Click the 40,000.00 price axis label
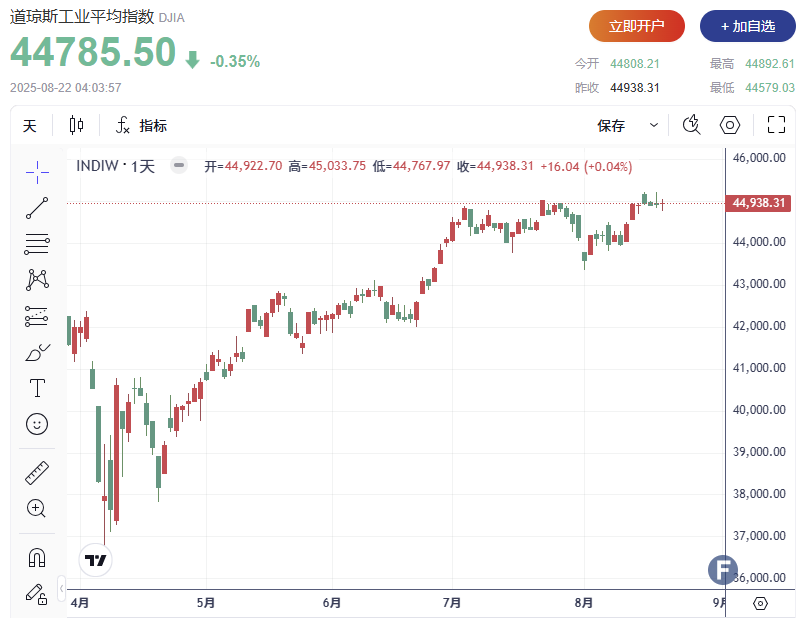Image resolution: width=803 pixels, height=618 pixels. click(x=759, y=410)
